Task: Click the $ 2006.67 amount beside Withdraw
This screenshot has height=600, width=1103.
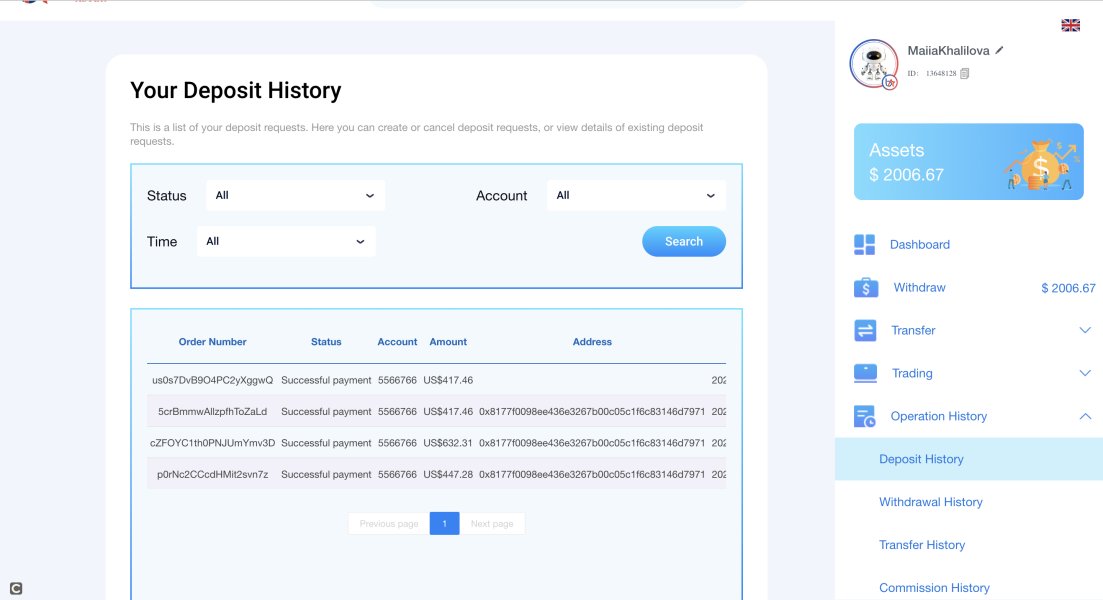Action: coord(1068,288)
